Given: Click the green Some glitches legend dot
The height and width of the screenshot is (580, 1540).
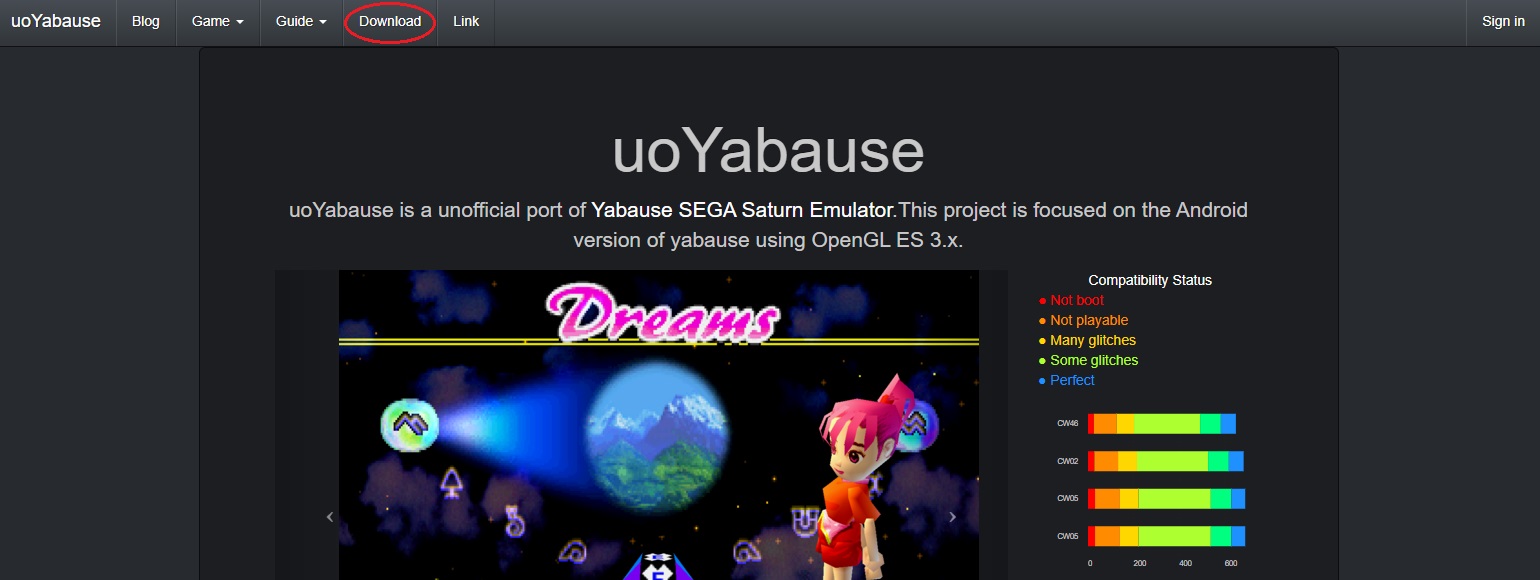Looking at the screenshot, I should pyautogui.click(x=1043, y=361).
